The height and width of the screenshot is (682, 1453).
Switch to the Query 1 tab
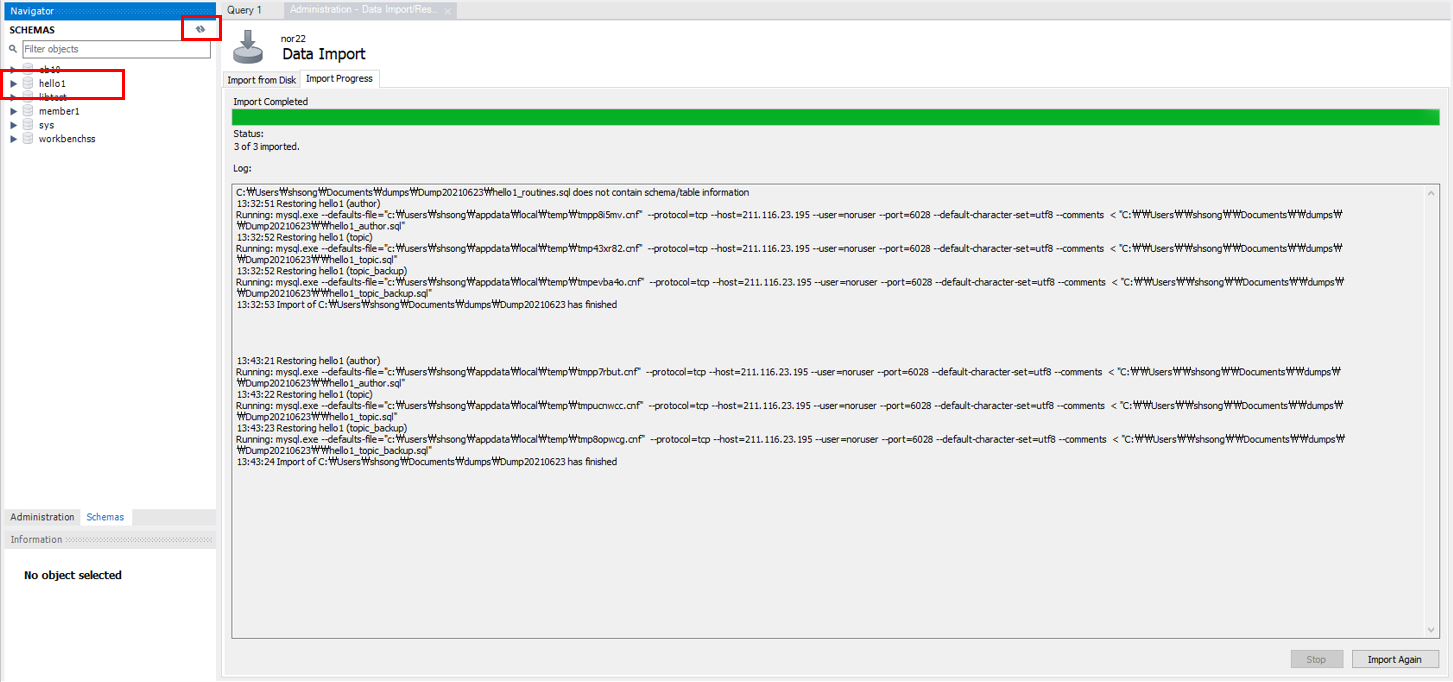coord(245,10)
